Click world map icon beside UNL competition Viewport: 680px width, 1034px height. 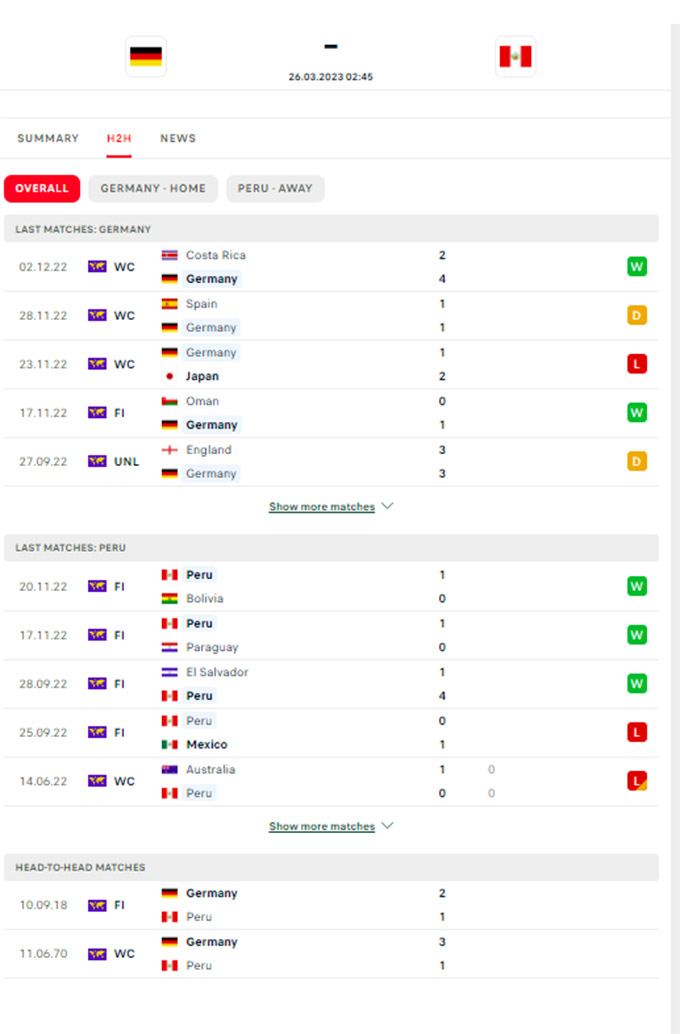click(97, 462)
